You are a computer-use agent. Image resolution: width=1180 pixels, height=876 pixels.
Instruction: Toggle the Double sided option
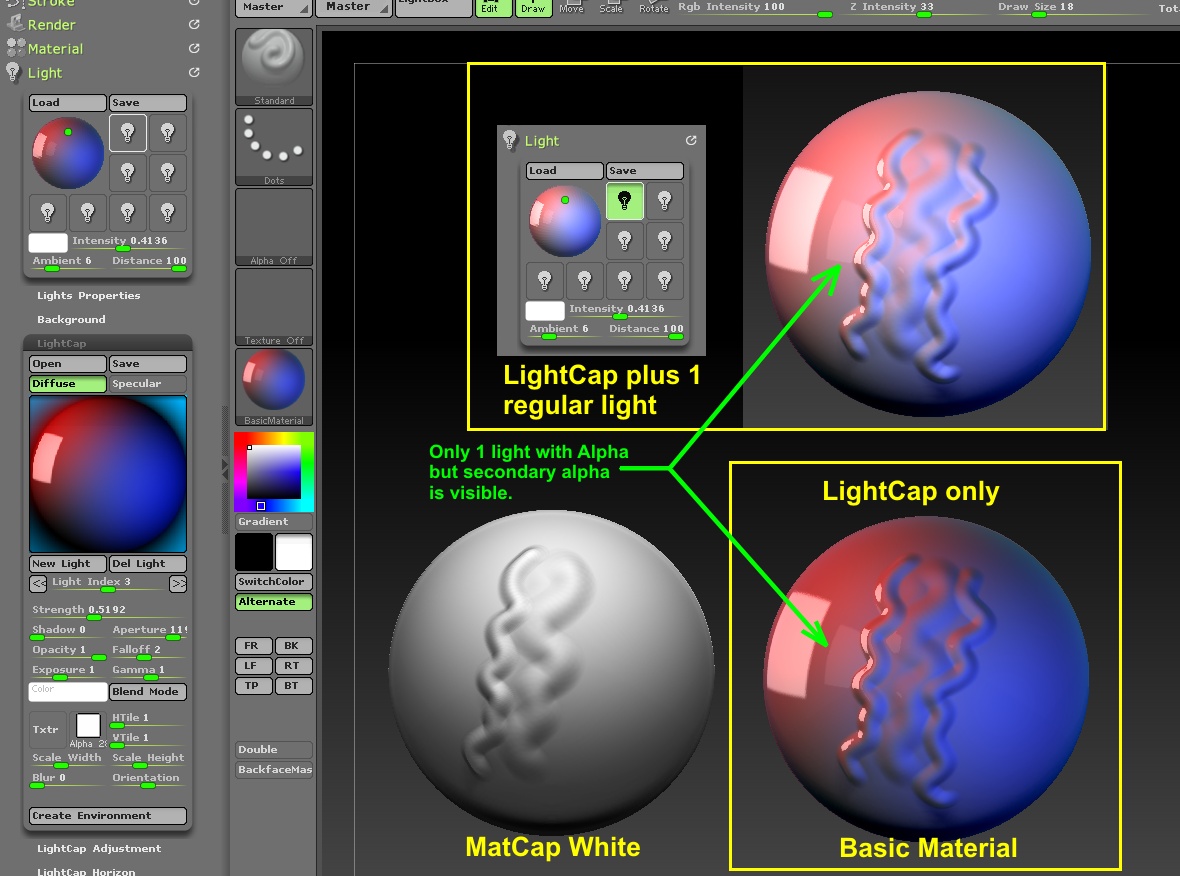274,750
